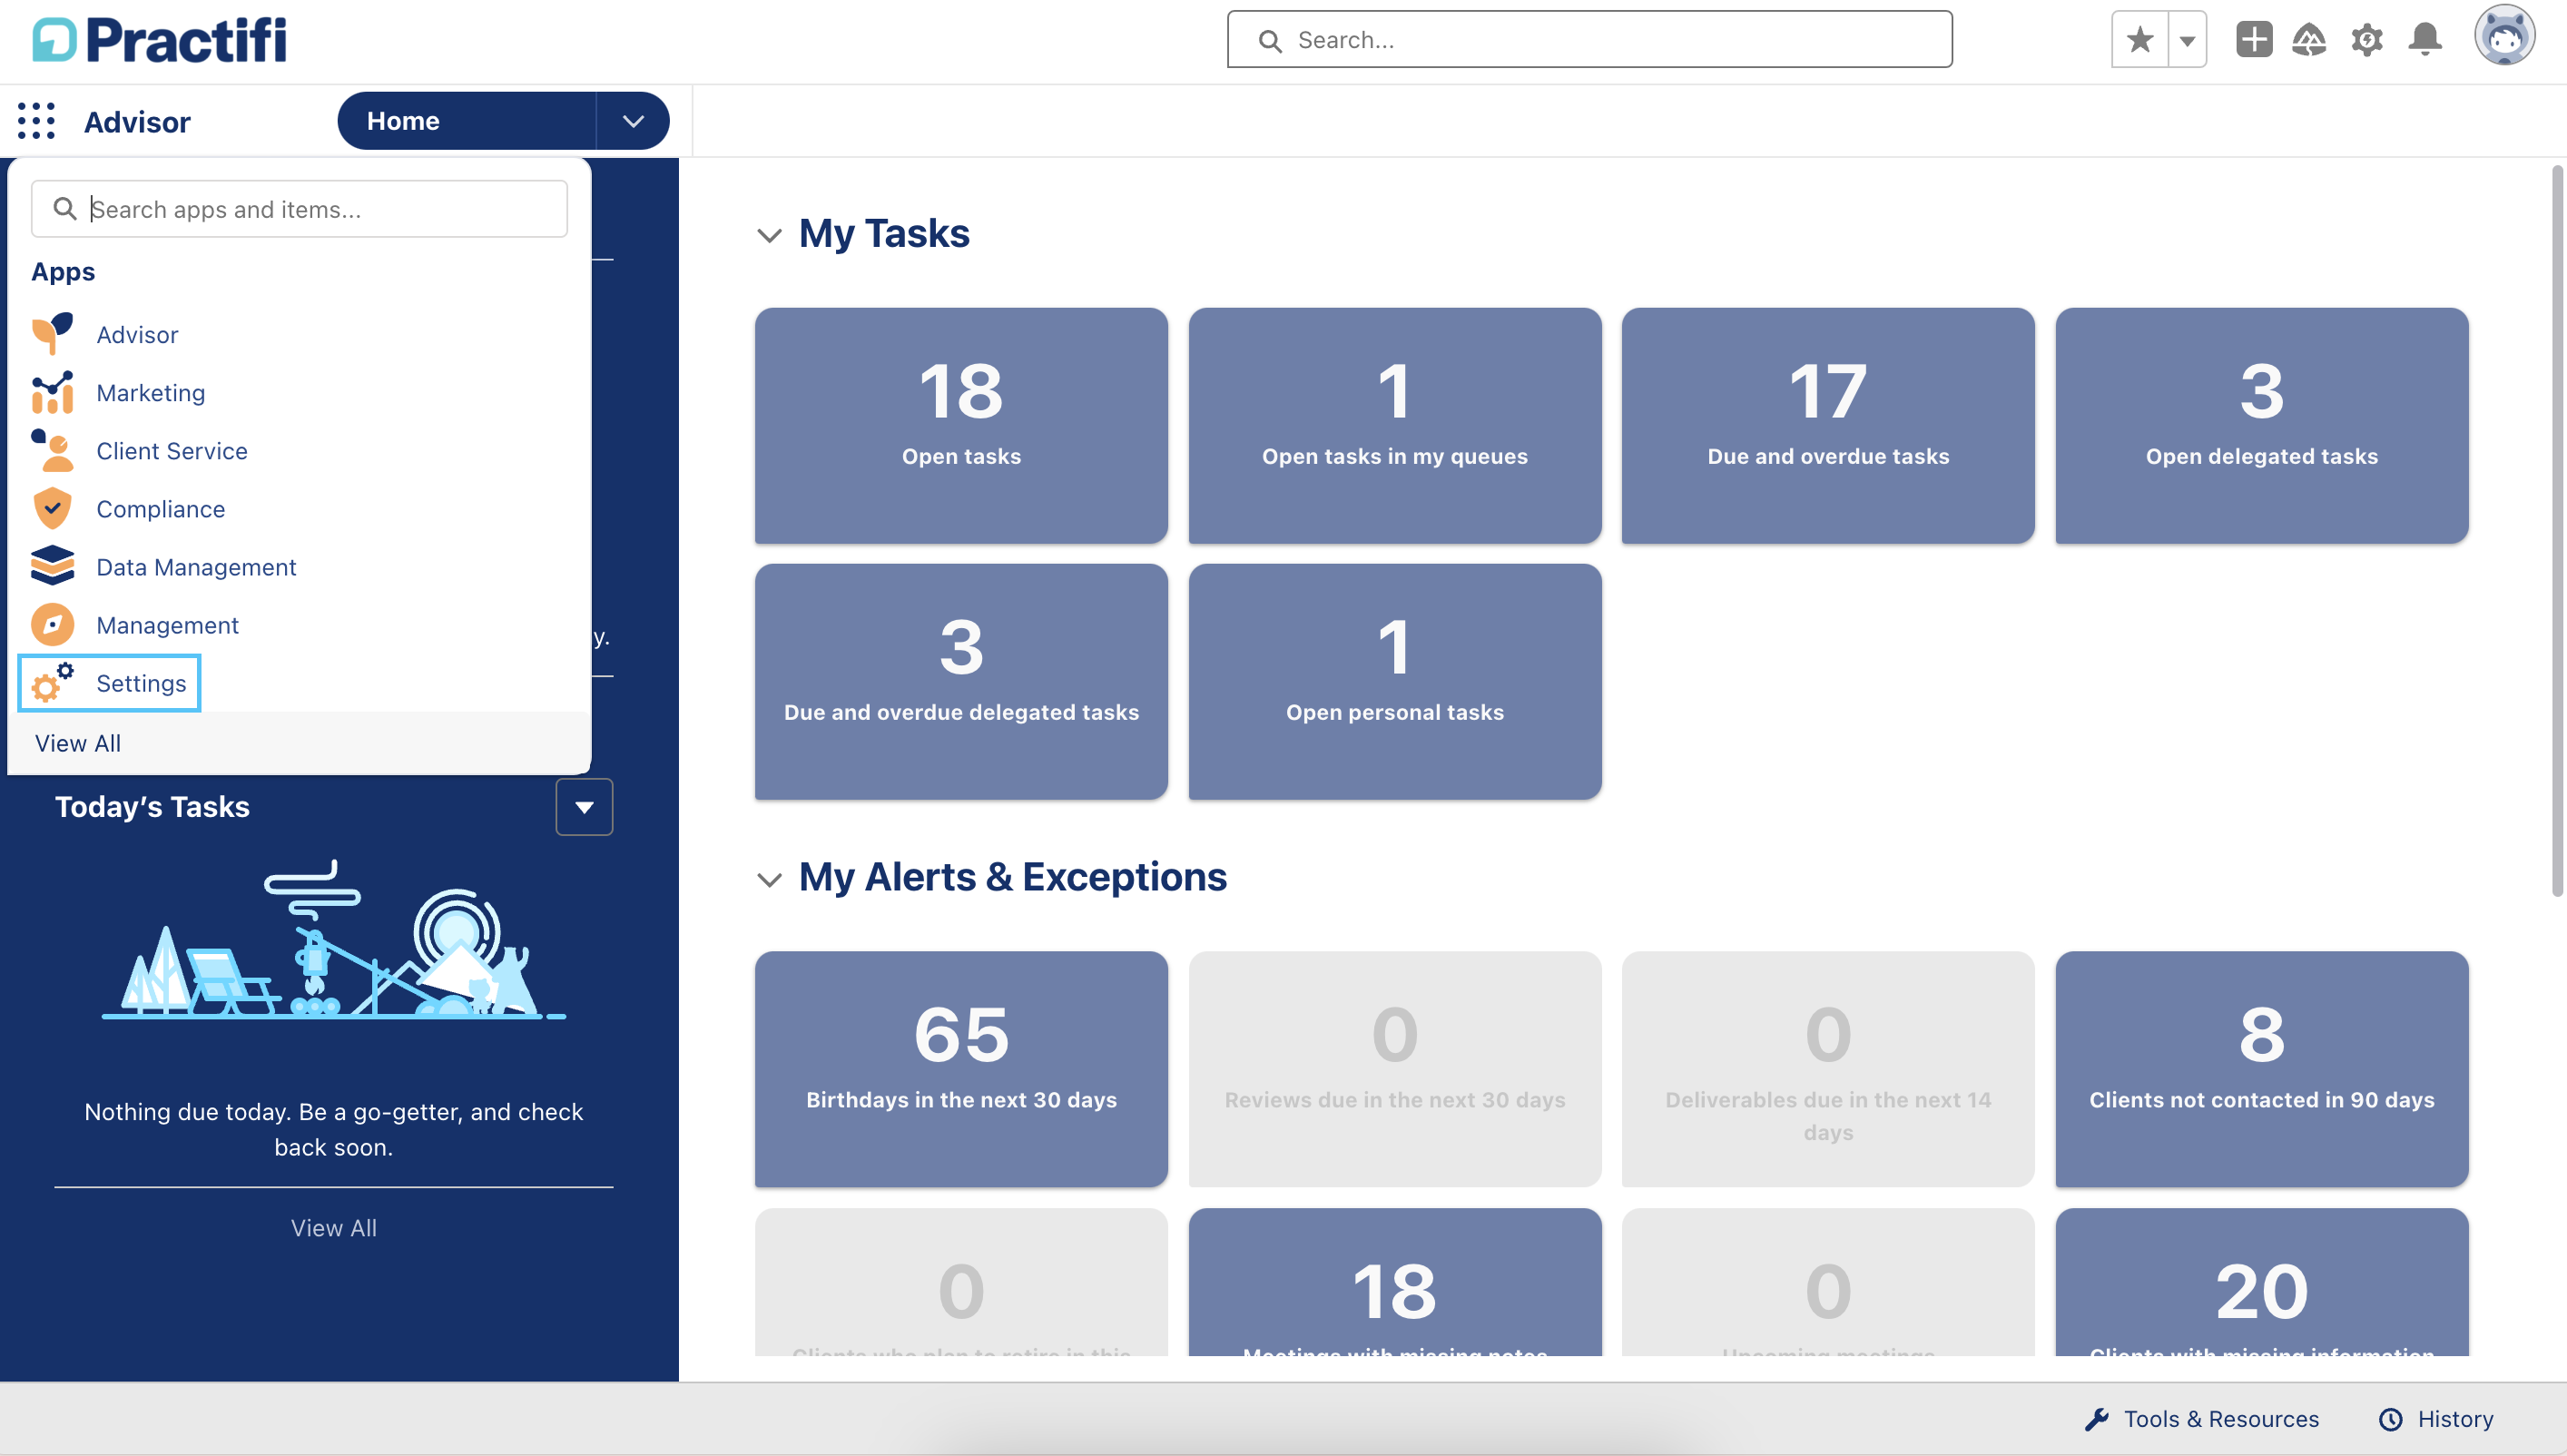Open the 3 Open delegated tasks tile
The height and width of the screenshot is (1456, 2567).
(x=2261, y=425)
